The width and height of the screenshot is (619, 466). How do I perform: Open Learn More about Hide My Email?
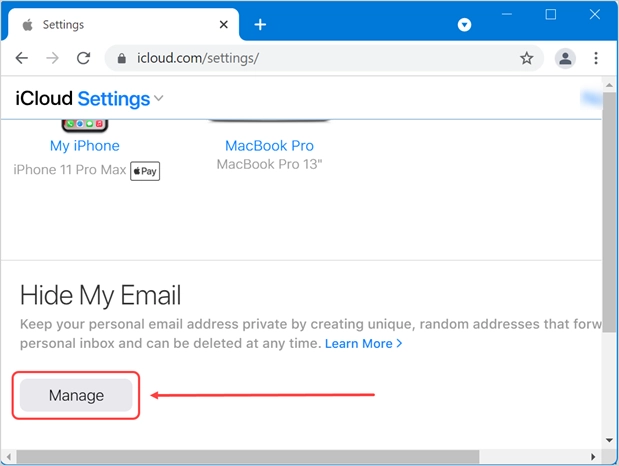[x=363, y=344]
